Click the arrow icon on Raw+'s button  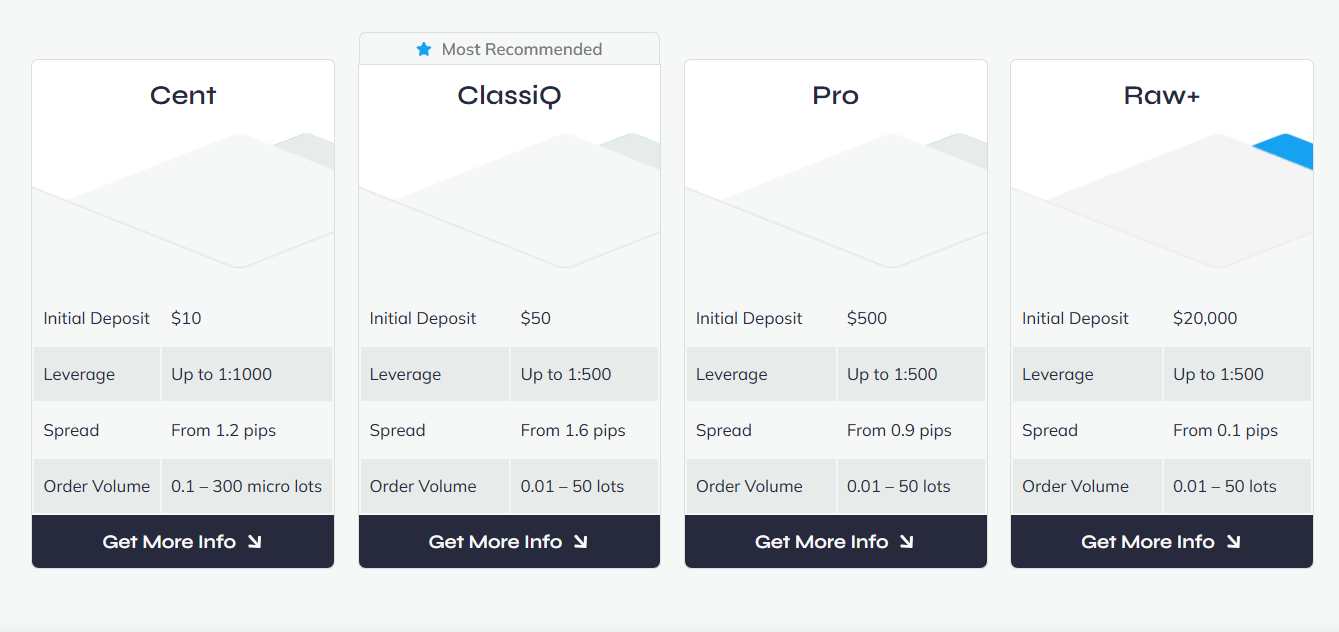click(x=1233, y=542)
